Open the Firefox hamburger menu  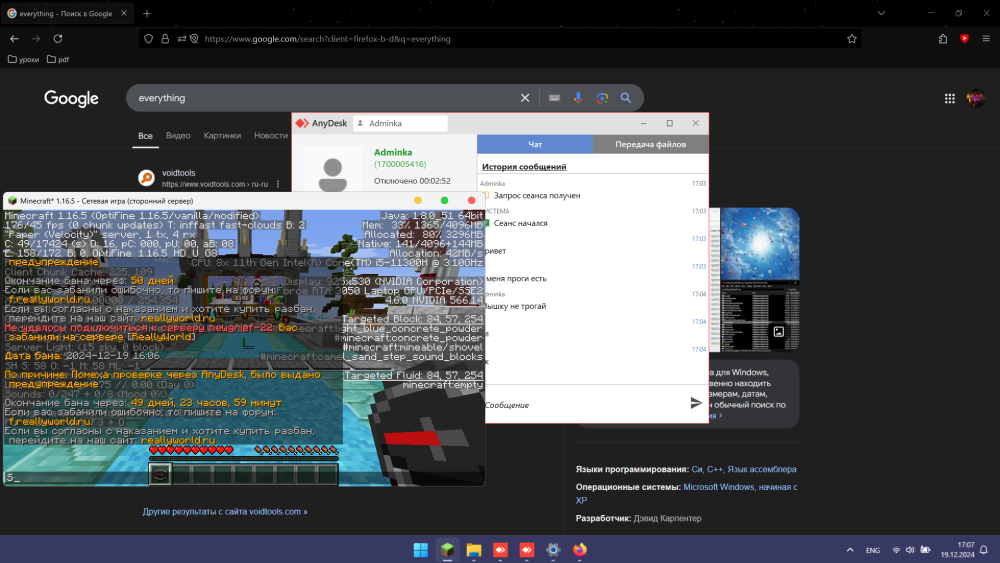[986, 39]
